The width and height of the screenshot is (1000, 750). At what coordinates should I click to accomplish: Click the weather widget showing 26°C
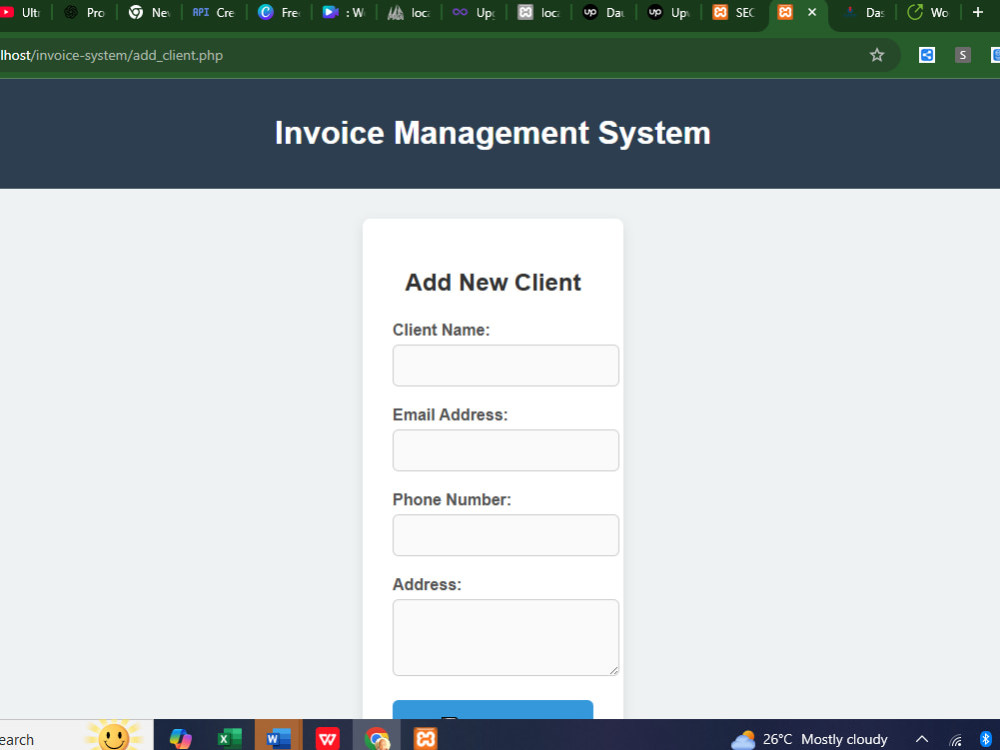(809, 739)
